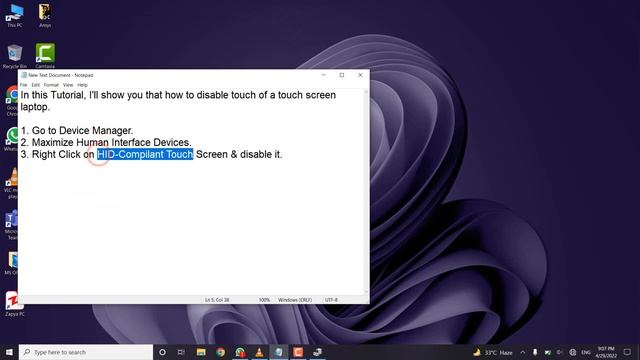
Task: Open the This PC desktop shortcut
Action: tap(14, 15)
